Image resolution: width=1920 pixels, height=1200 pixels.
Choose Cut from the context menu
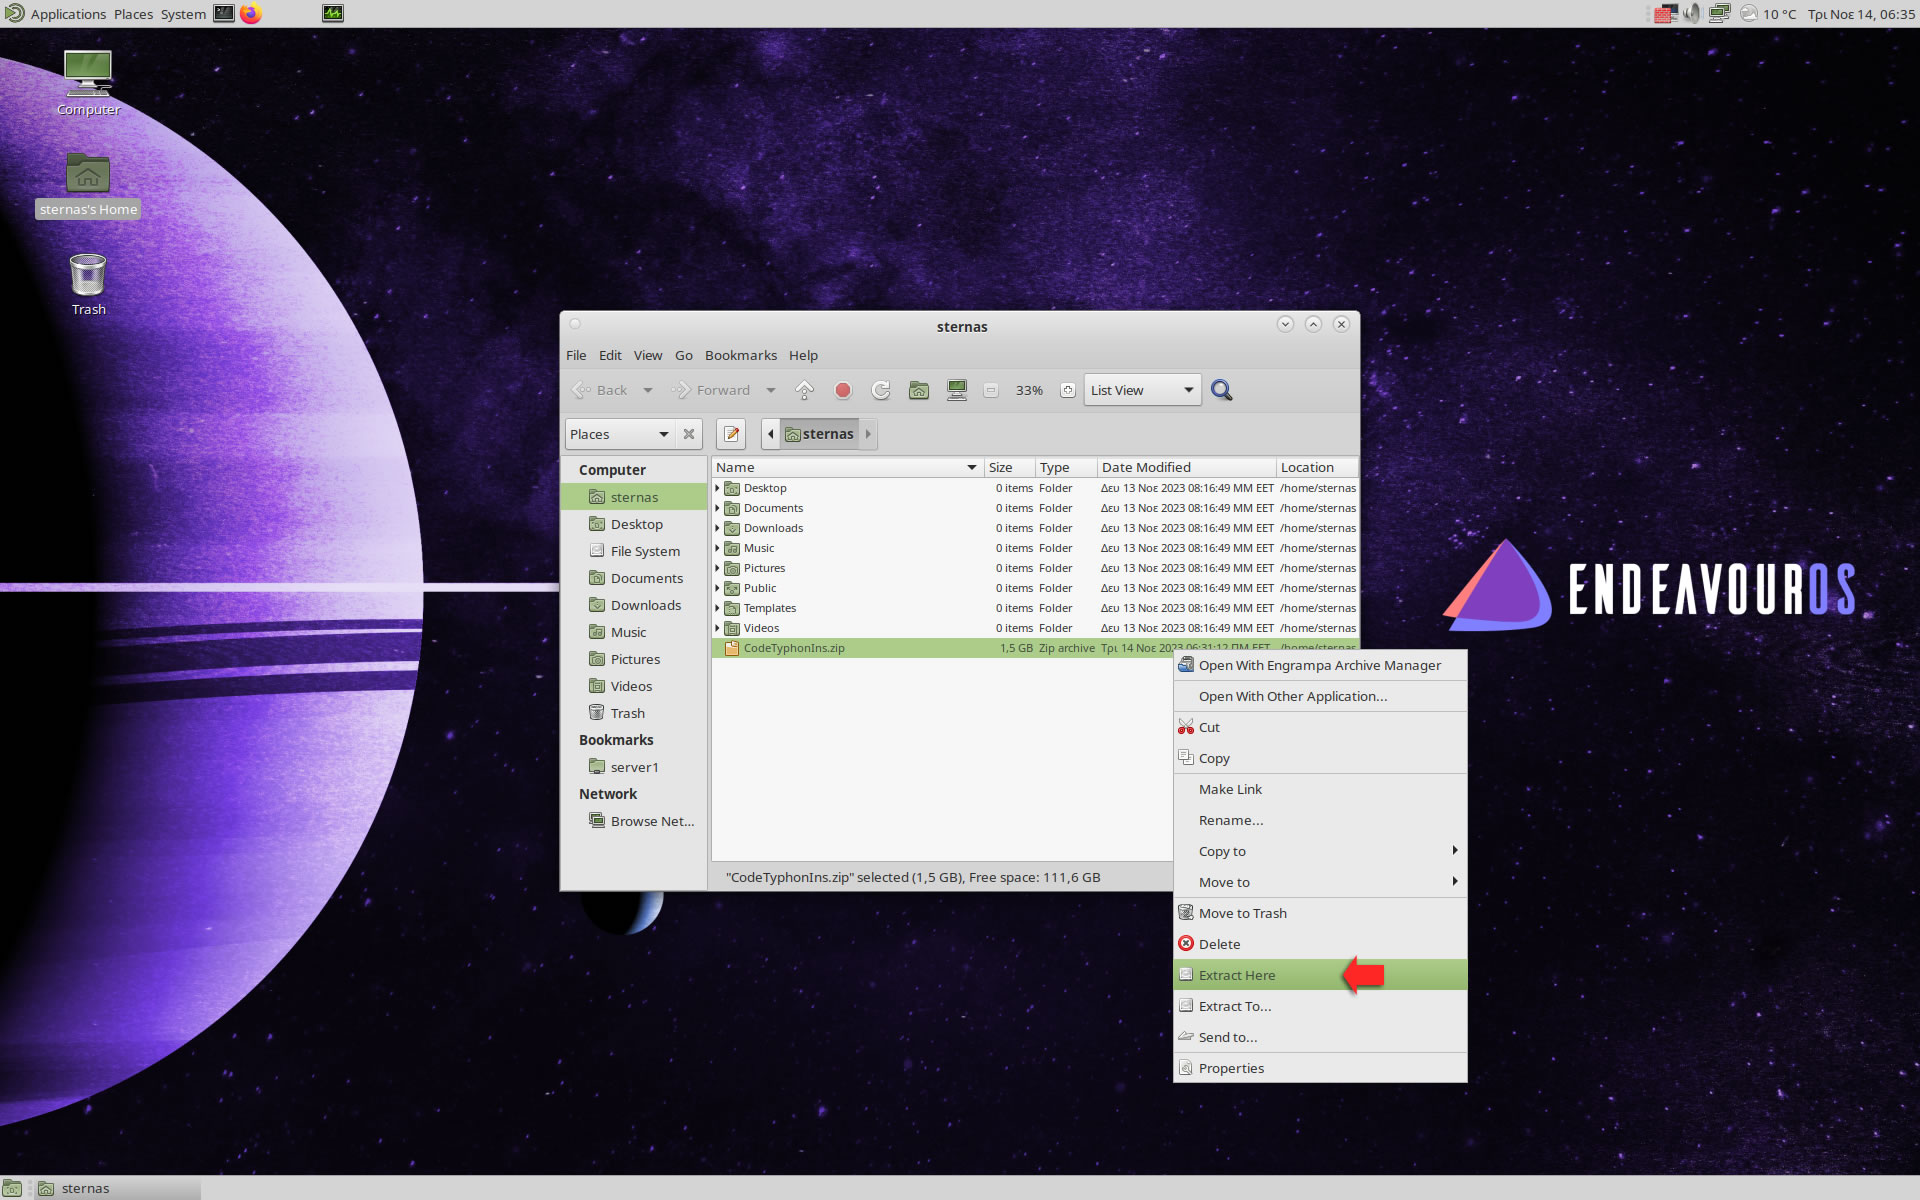point(1320,727)
